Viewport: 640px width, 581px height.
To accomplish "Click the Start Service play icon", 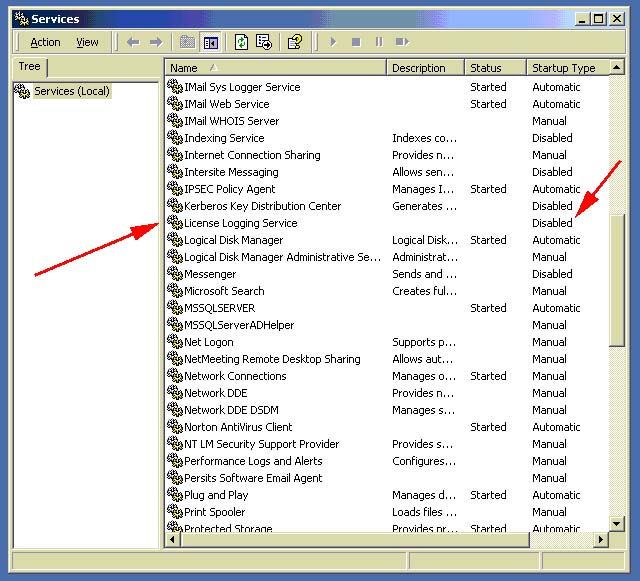I will click(x=333, y=42).
